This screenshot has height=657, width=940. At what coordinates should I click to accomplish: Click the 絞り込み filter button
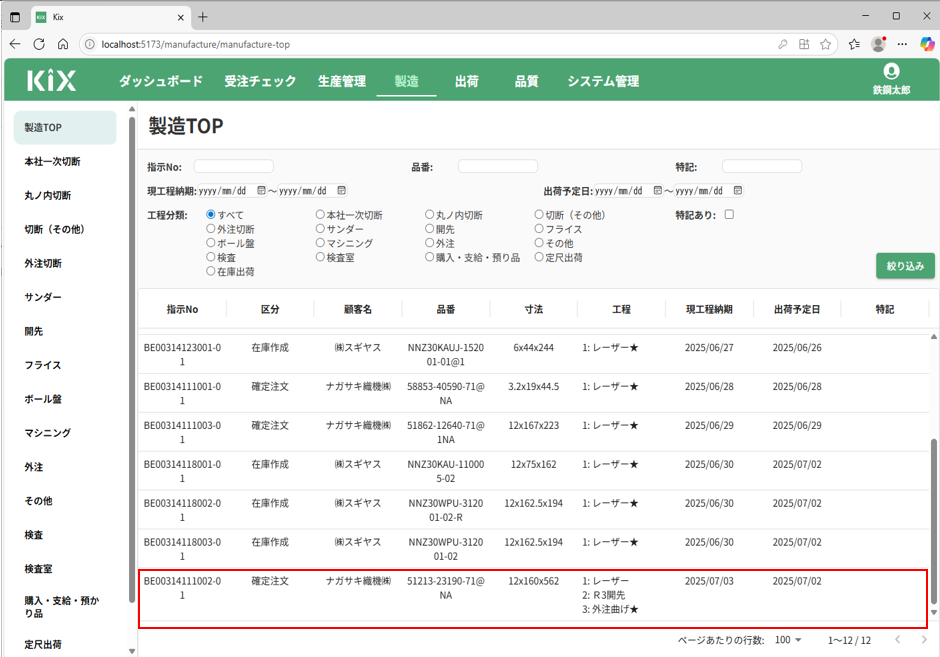pos(905,266)
